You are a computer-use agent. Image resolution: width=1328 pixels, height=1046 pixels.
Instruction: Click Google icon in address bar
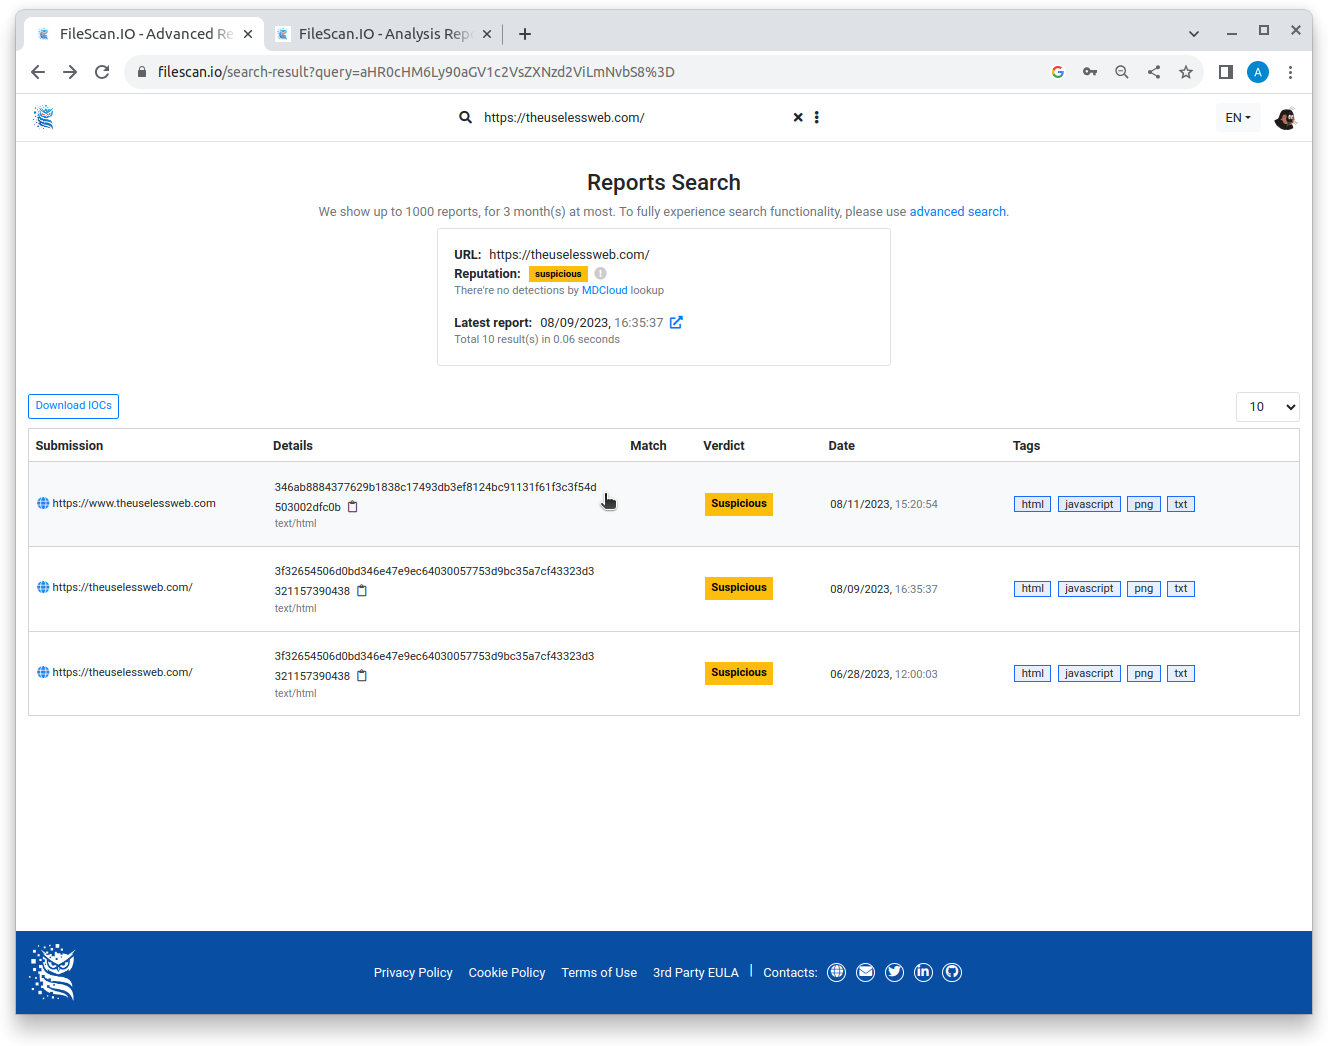click(1058, 72)
